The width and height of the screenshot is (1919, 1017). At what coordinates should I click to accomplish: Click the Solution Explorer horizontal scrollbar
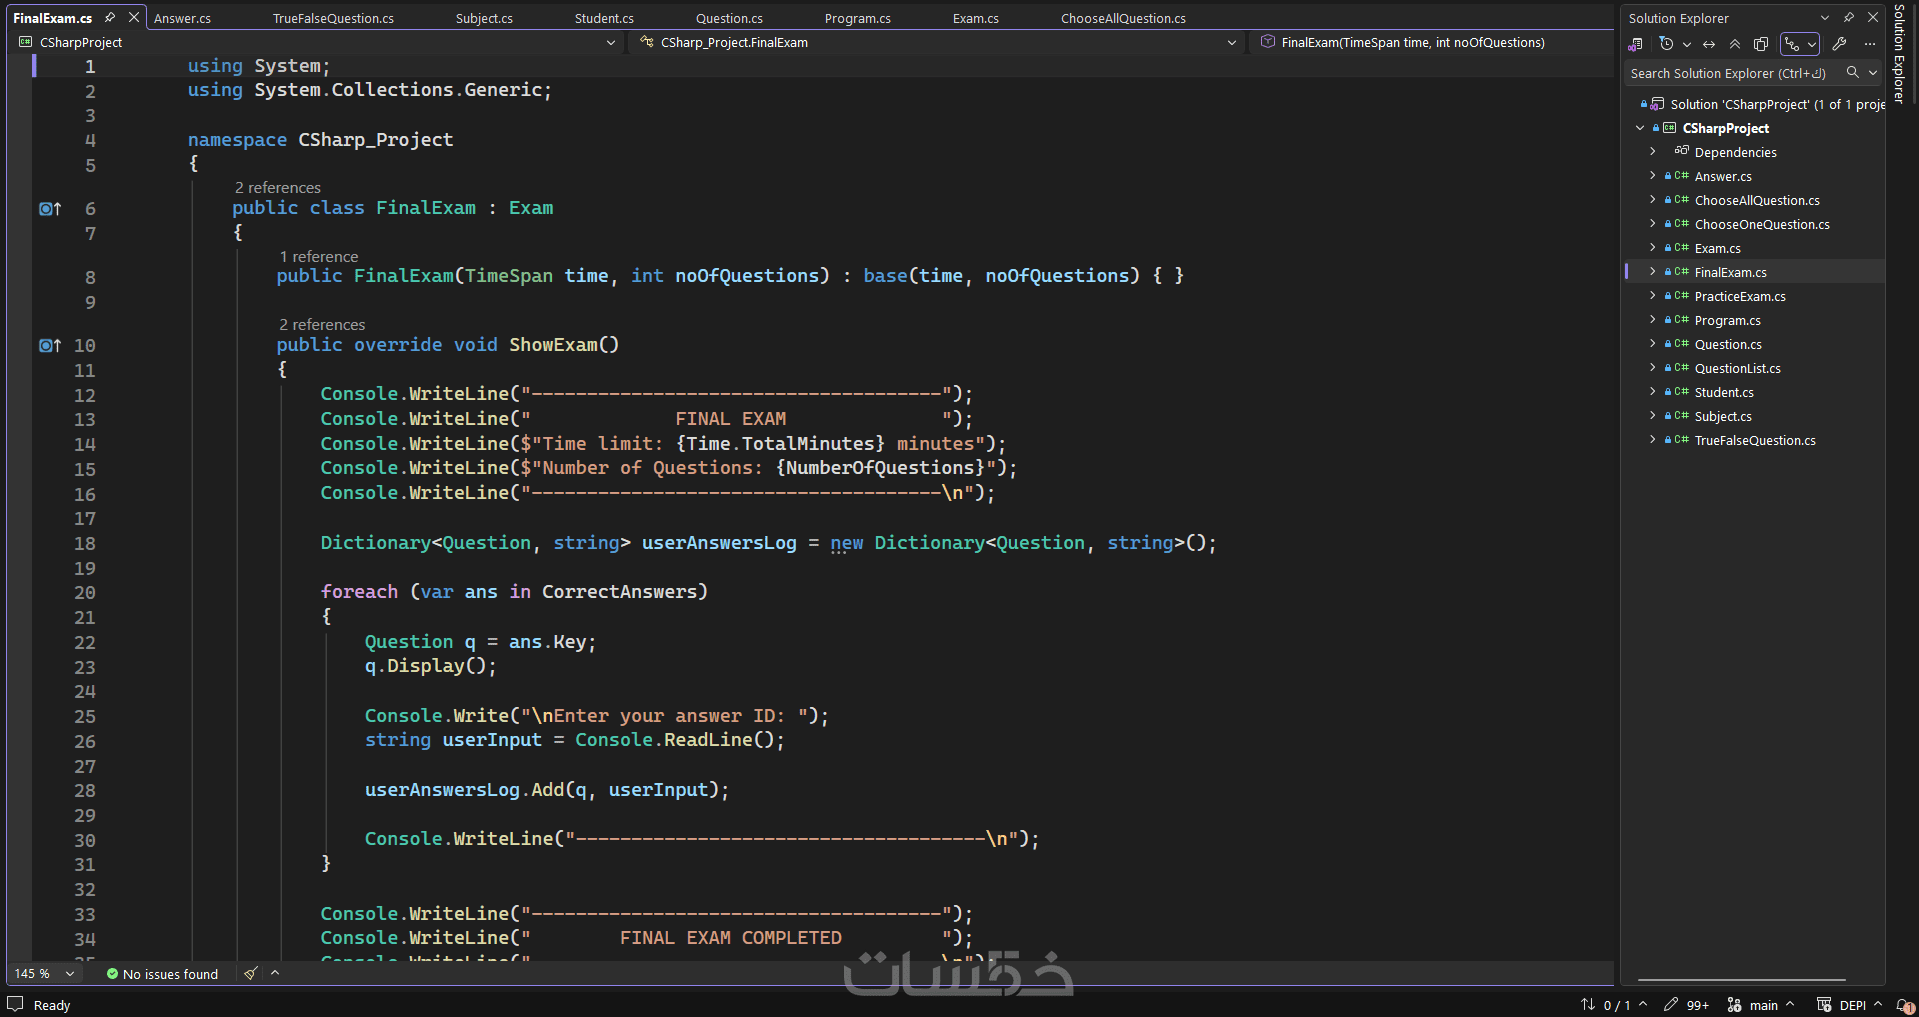tap(1741, 980)
